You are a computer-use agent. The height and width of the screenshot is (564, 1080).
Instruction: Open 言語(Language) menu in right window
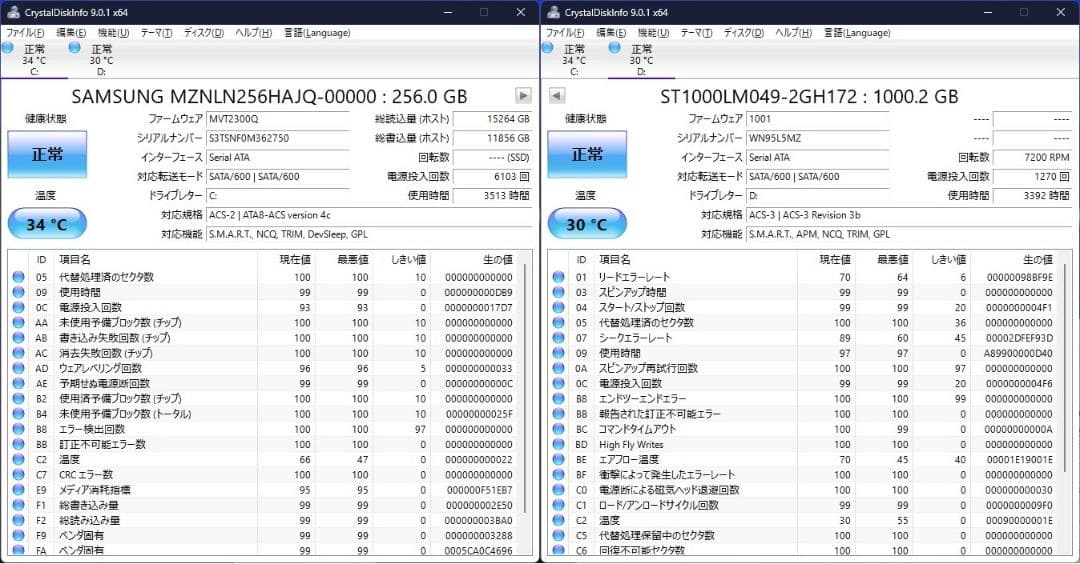point(857,33)
